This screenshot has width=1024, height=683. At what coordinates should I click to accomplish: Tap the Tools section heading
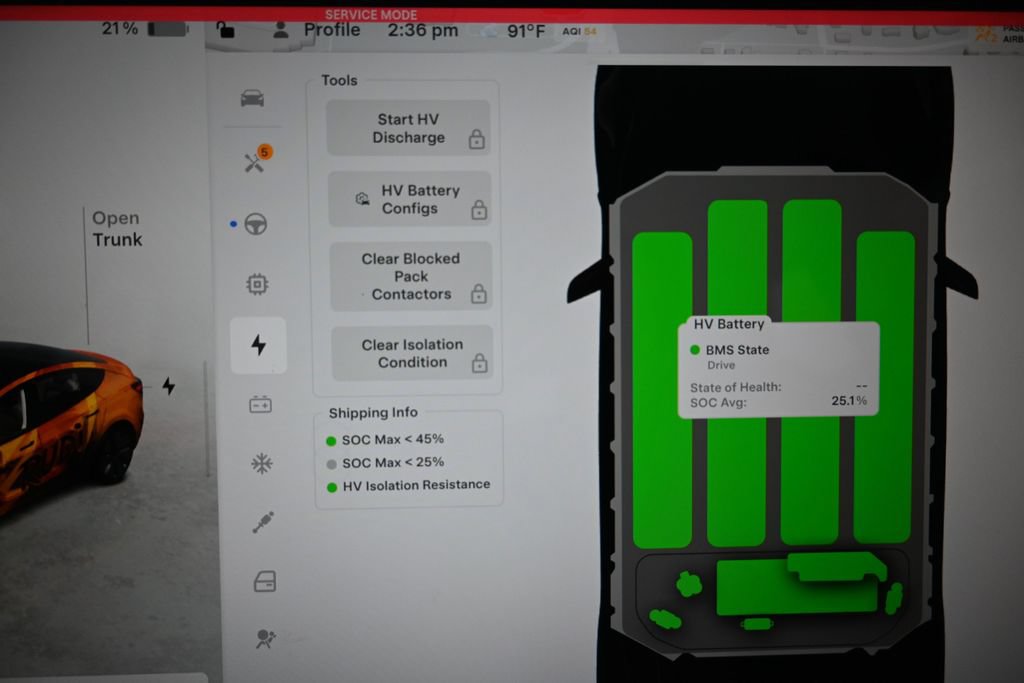[339, 80]
